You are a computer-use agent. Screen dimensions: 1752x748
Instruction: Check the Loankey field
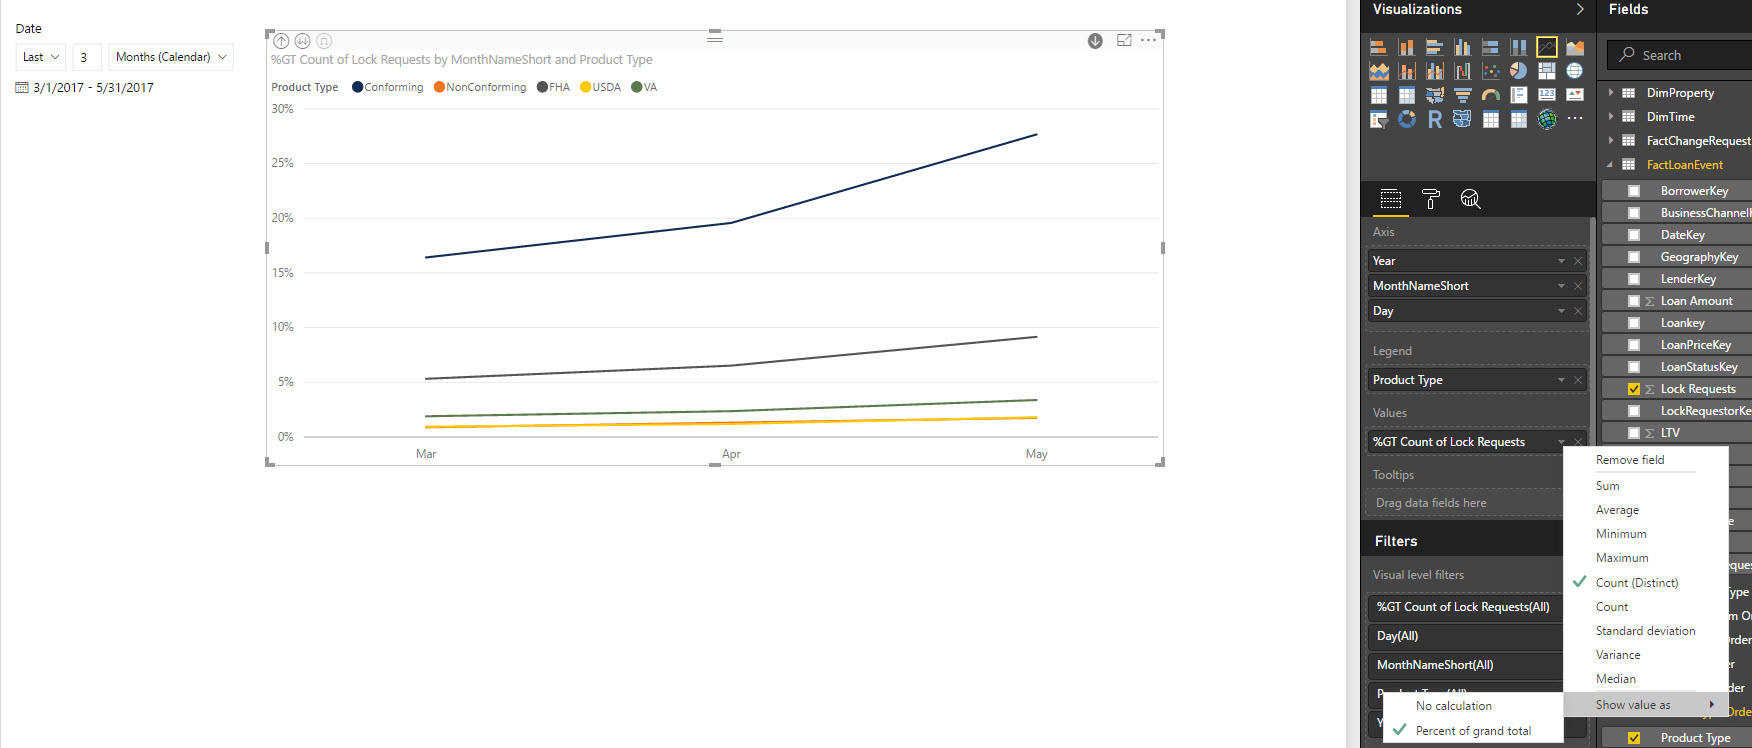pyautogui.click(x=1634, y=323)
